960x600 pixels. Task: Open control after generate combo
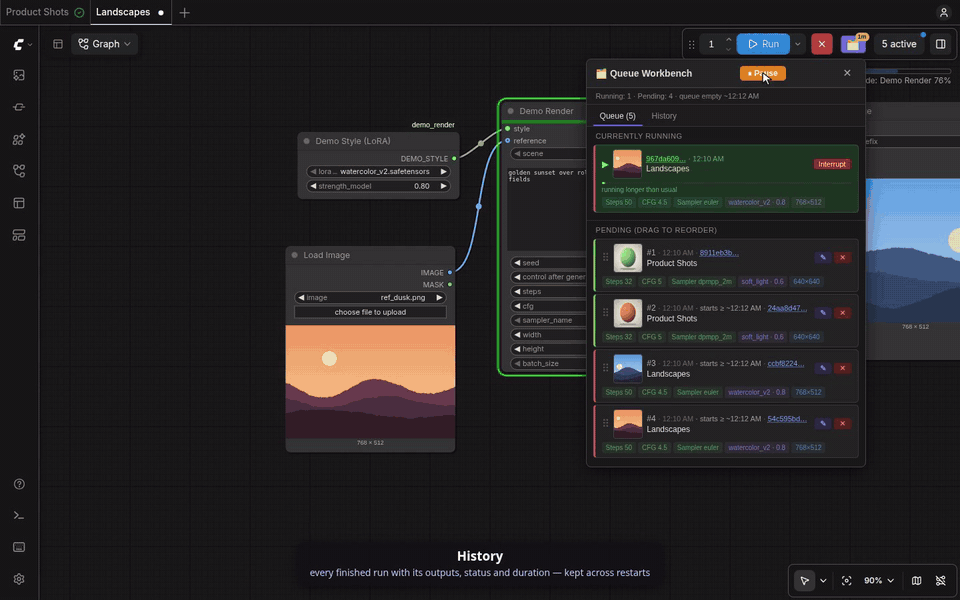[x=548, y=277]
